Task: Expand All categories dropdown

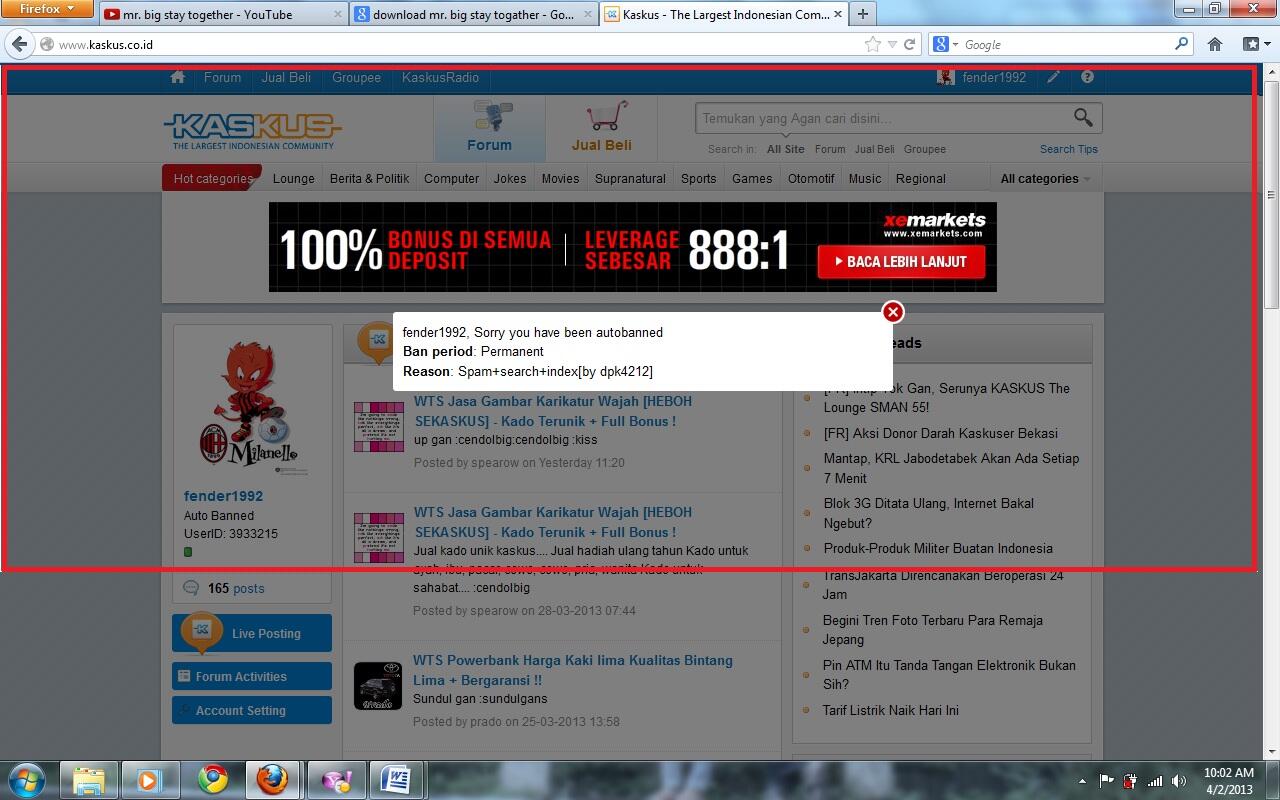Action: (x=1045, y=178)
